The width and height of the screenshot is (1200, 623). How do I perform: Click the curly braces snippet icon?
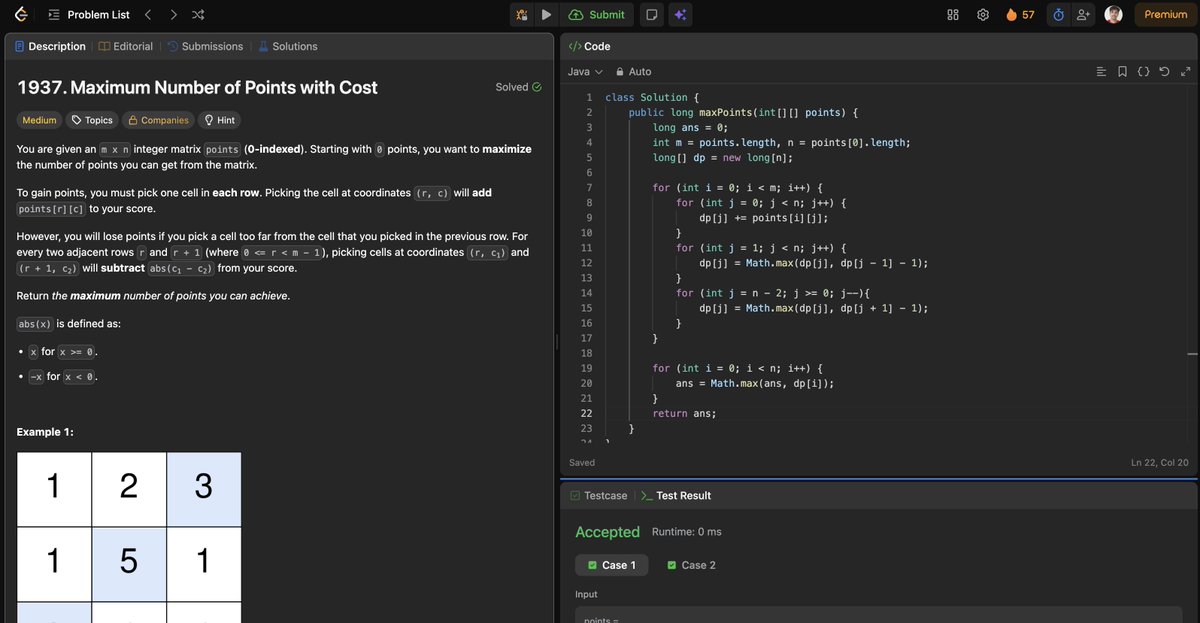(1144, 72)
